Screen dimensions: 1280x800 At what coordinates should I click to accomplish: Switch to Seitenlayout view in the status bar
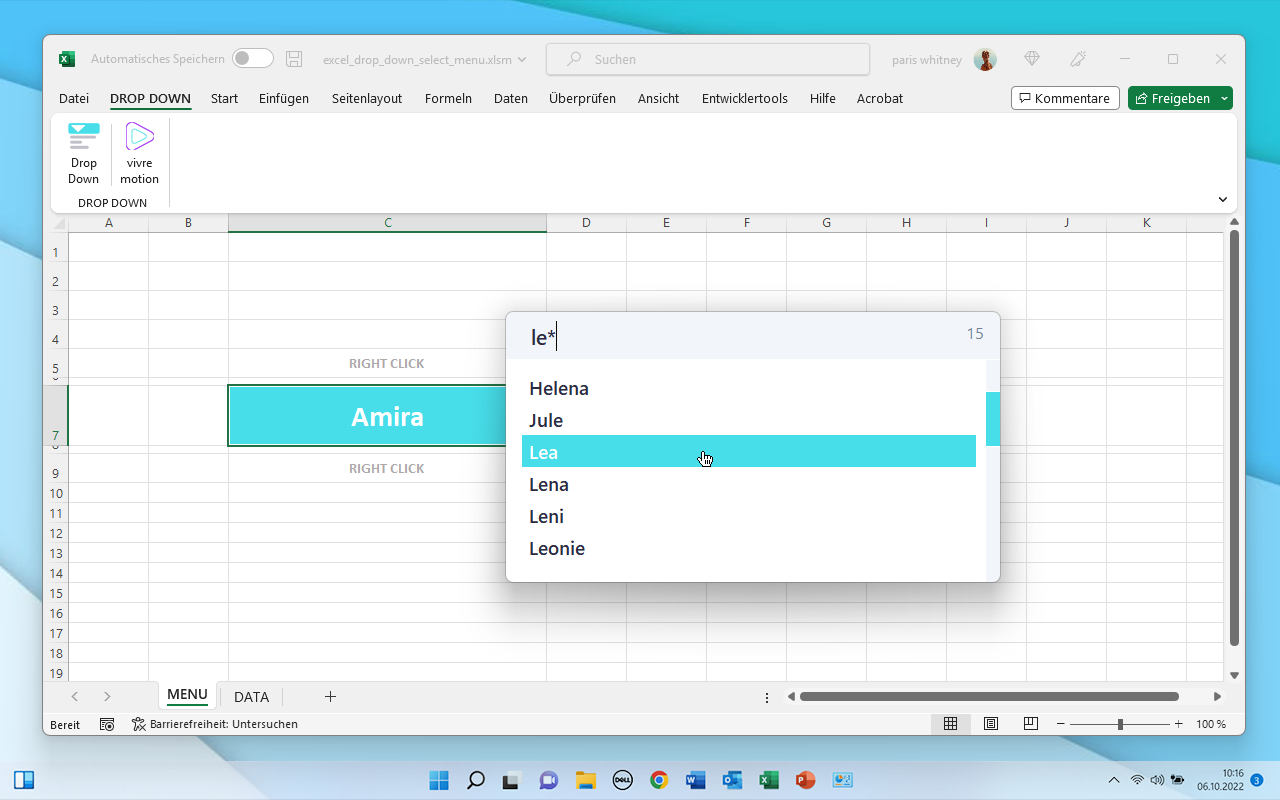[x=990, y=723]
